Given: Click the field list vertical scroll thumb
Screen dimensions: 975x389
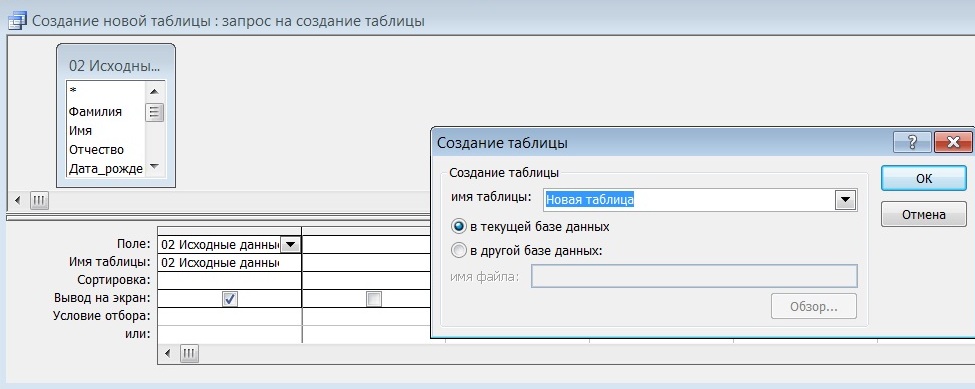Looking at the screenshot, I should point(154,112).
